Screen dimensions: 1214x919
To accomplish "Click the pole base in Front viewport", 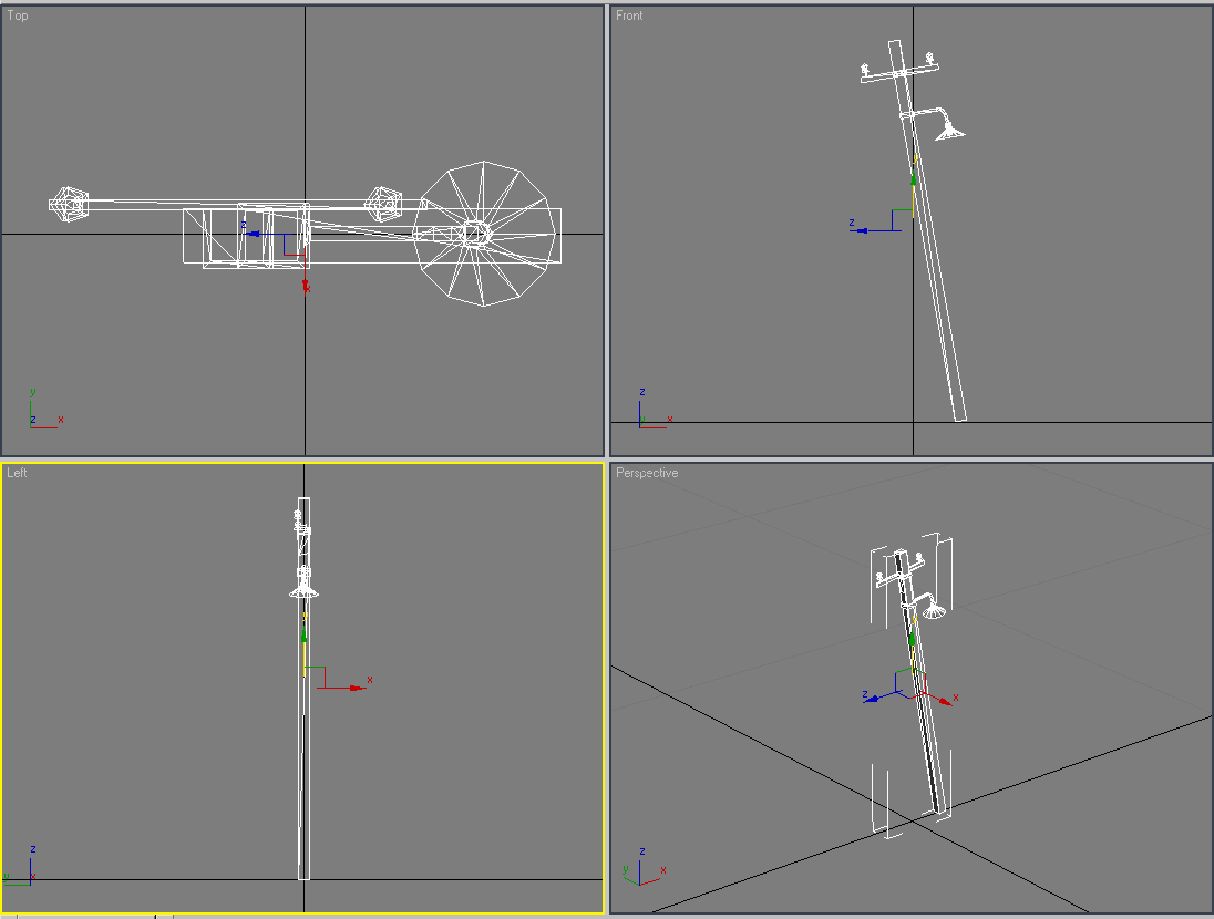I will 959,412.
